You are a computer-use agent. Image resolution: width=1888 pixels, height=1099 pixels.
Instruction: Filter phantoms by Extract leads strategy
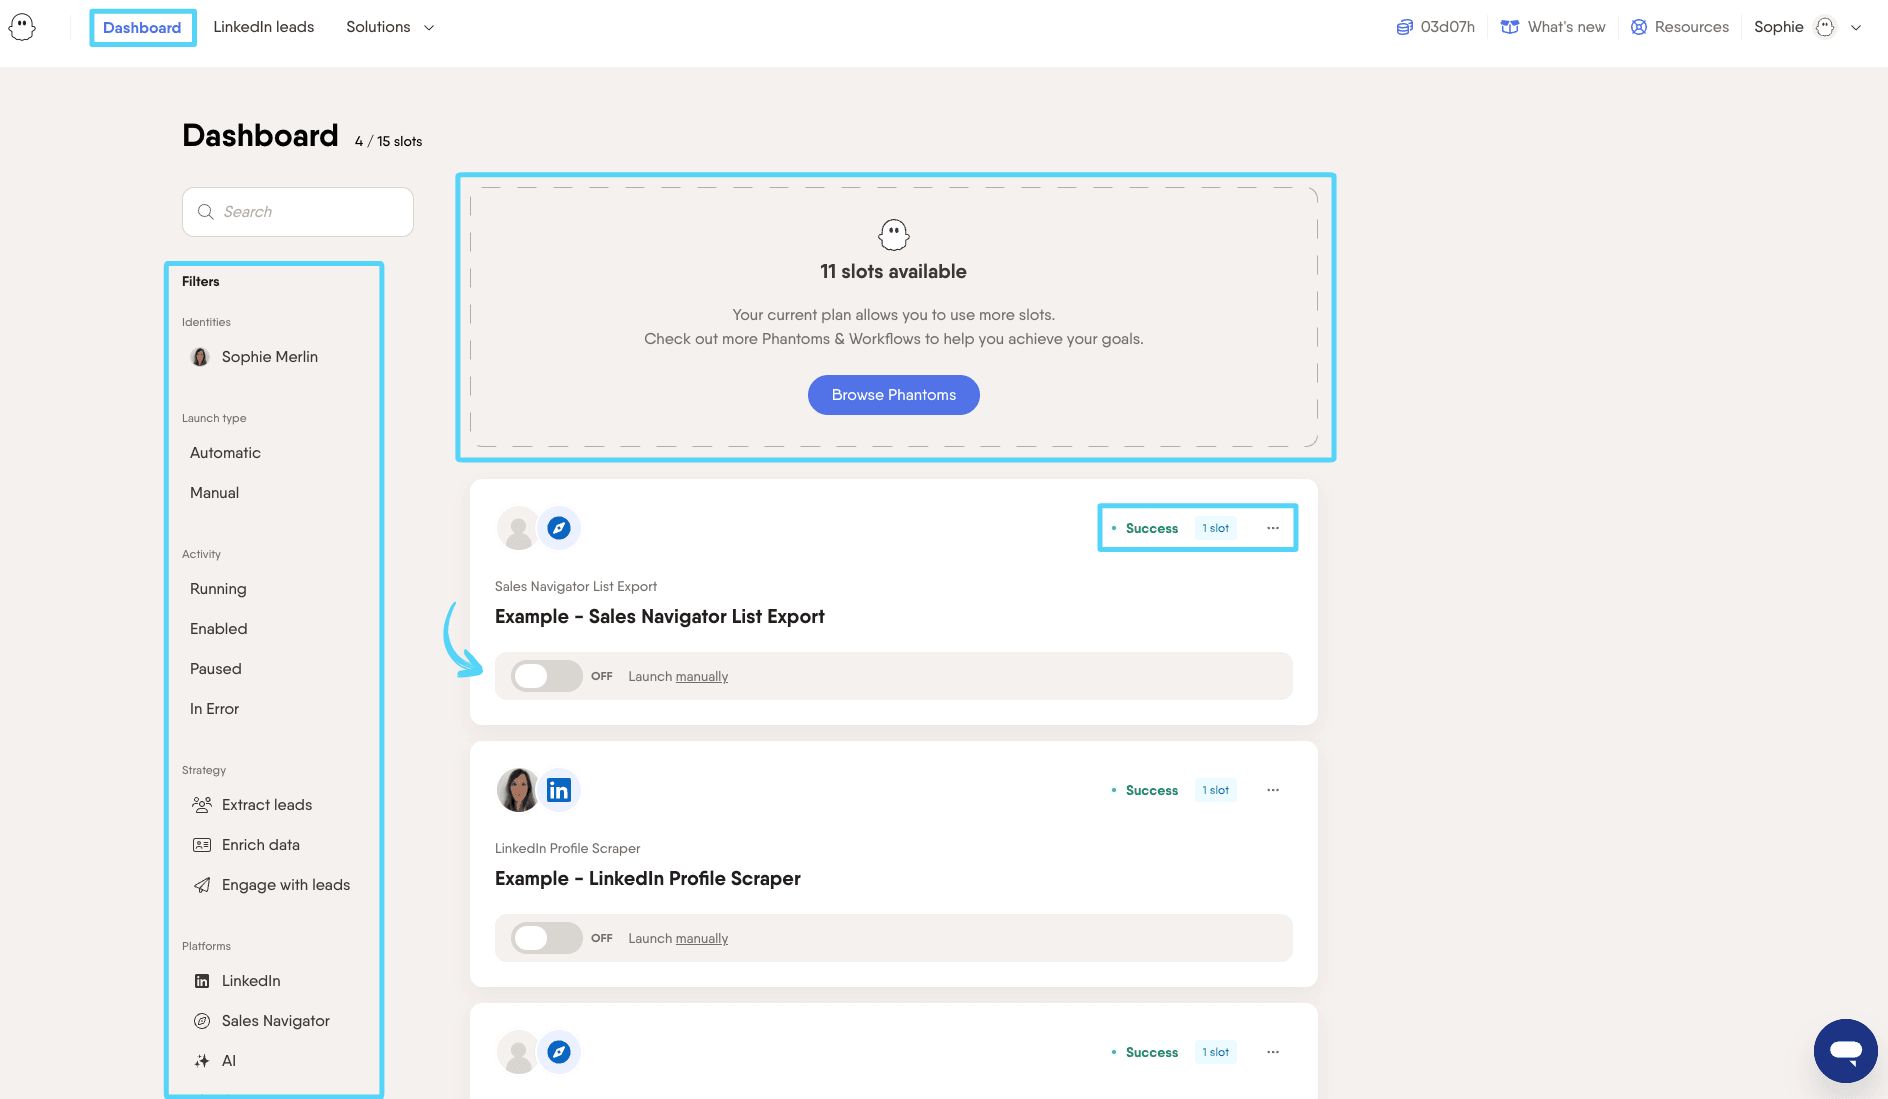coord(266,805)
